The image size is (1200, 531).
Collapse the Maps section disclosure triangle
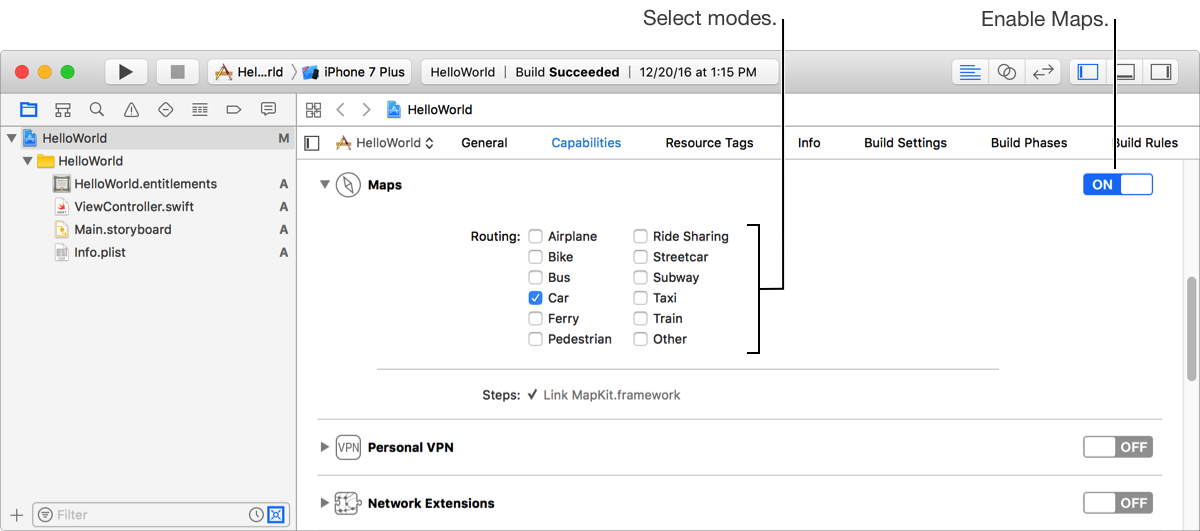click(x=324, y=185)
